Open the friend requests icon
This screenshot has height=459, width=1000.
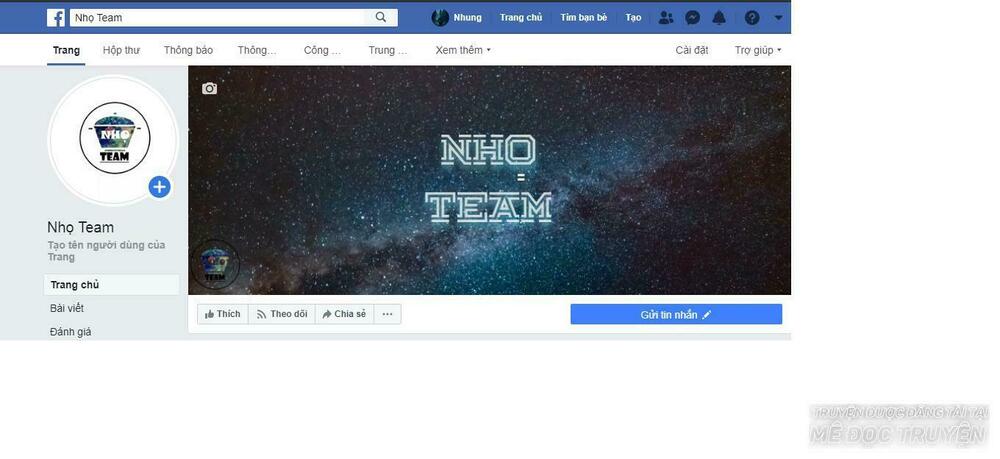click(665, 17)
